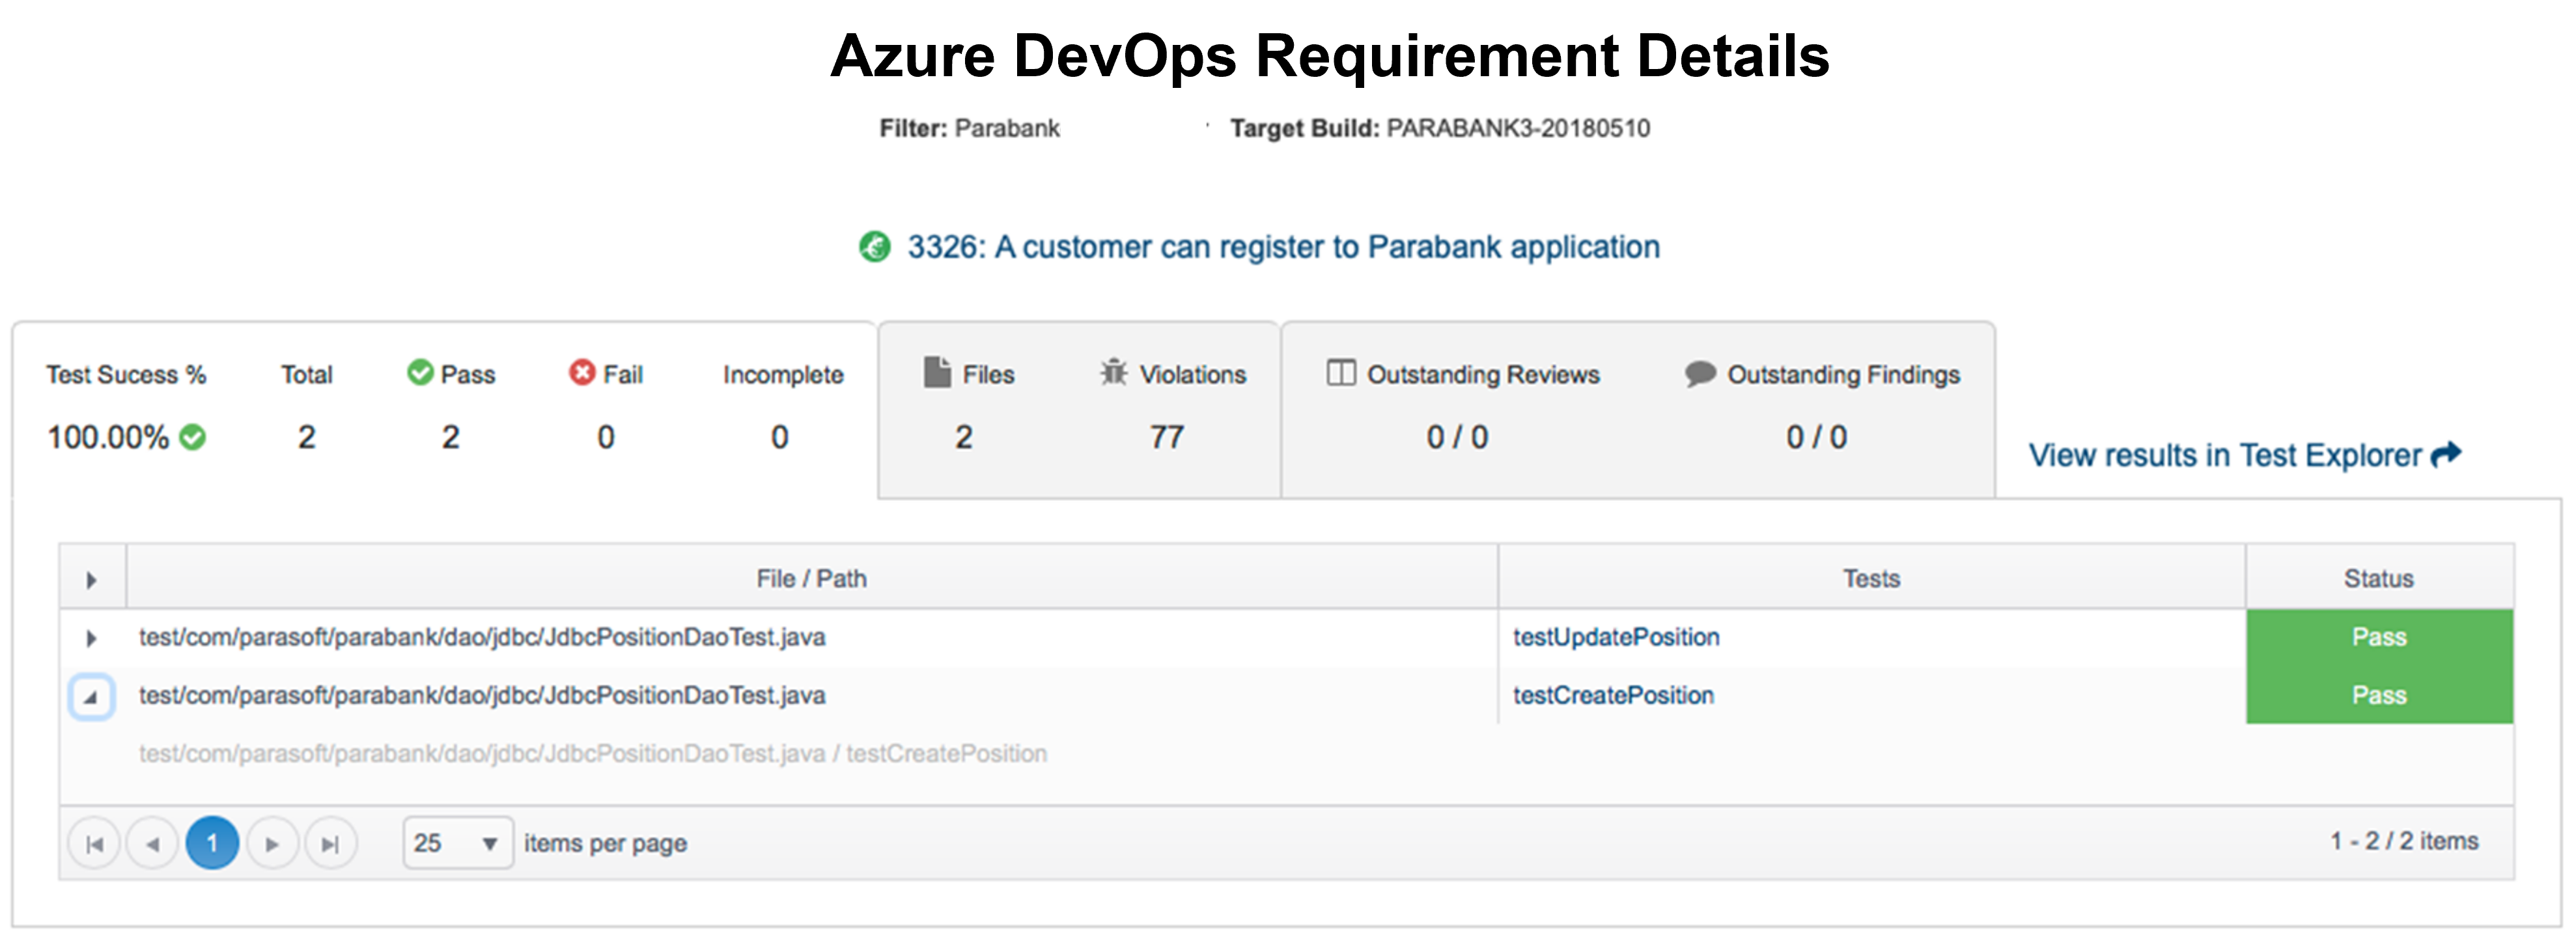The width and height of the screenshot is (2576, 939).
Task: Select page 1 in pager
Action: pyautogui.click(x=212, y=843)
